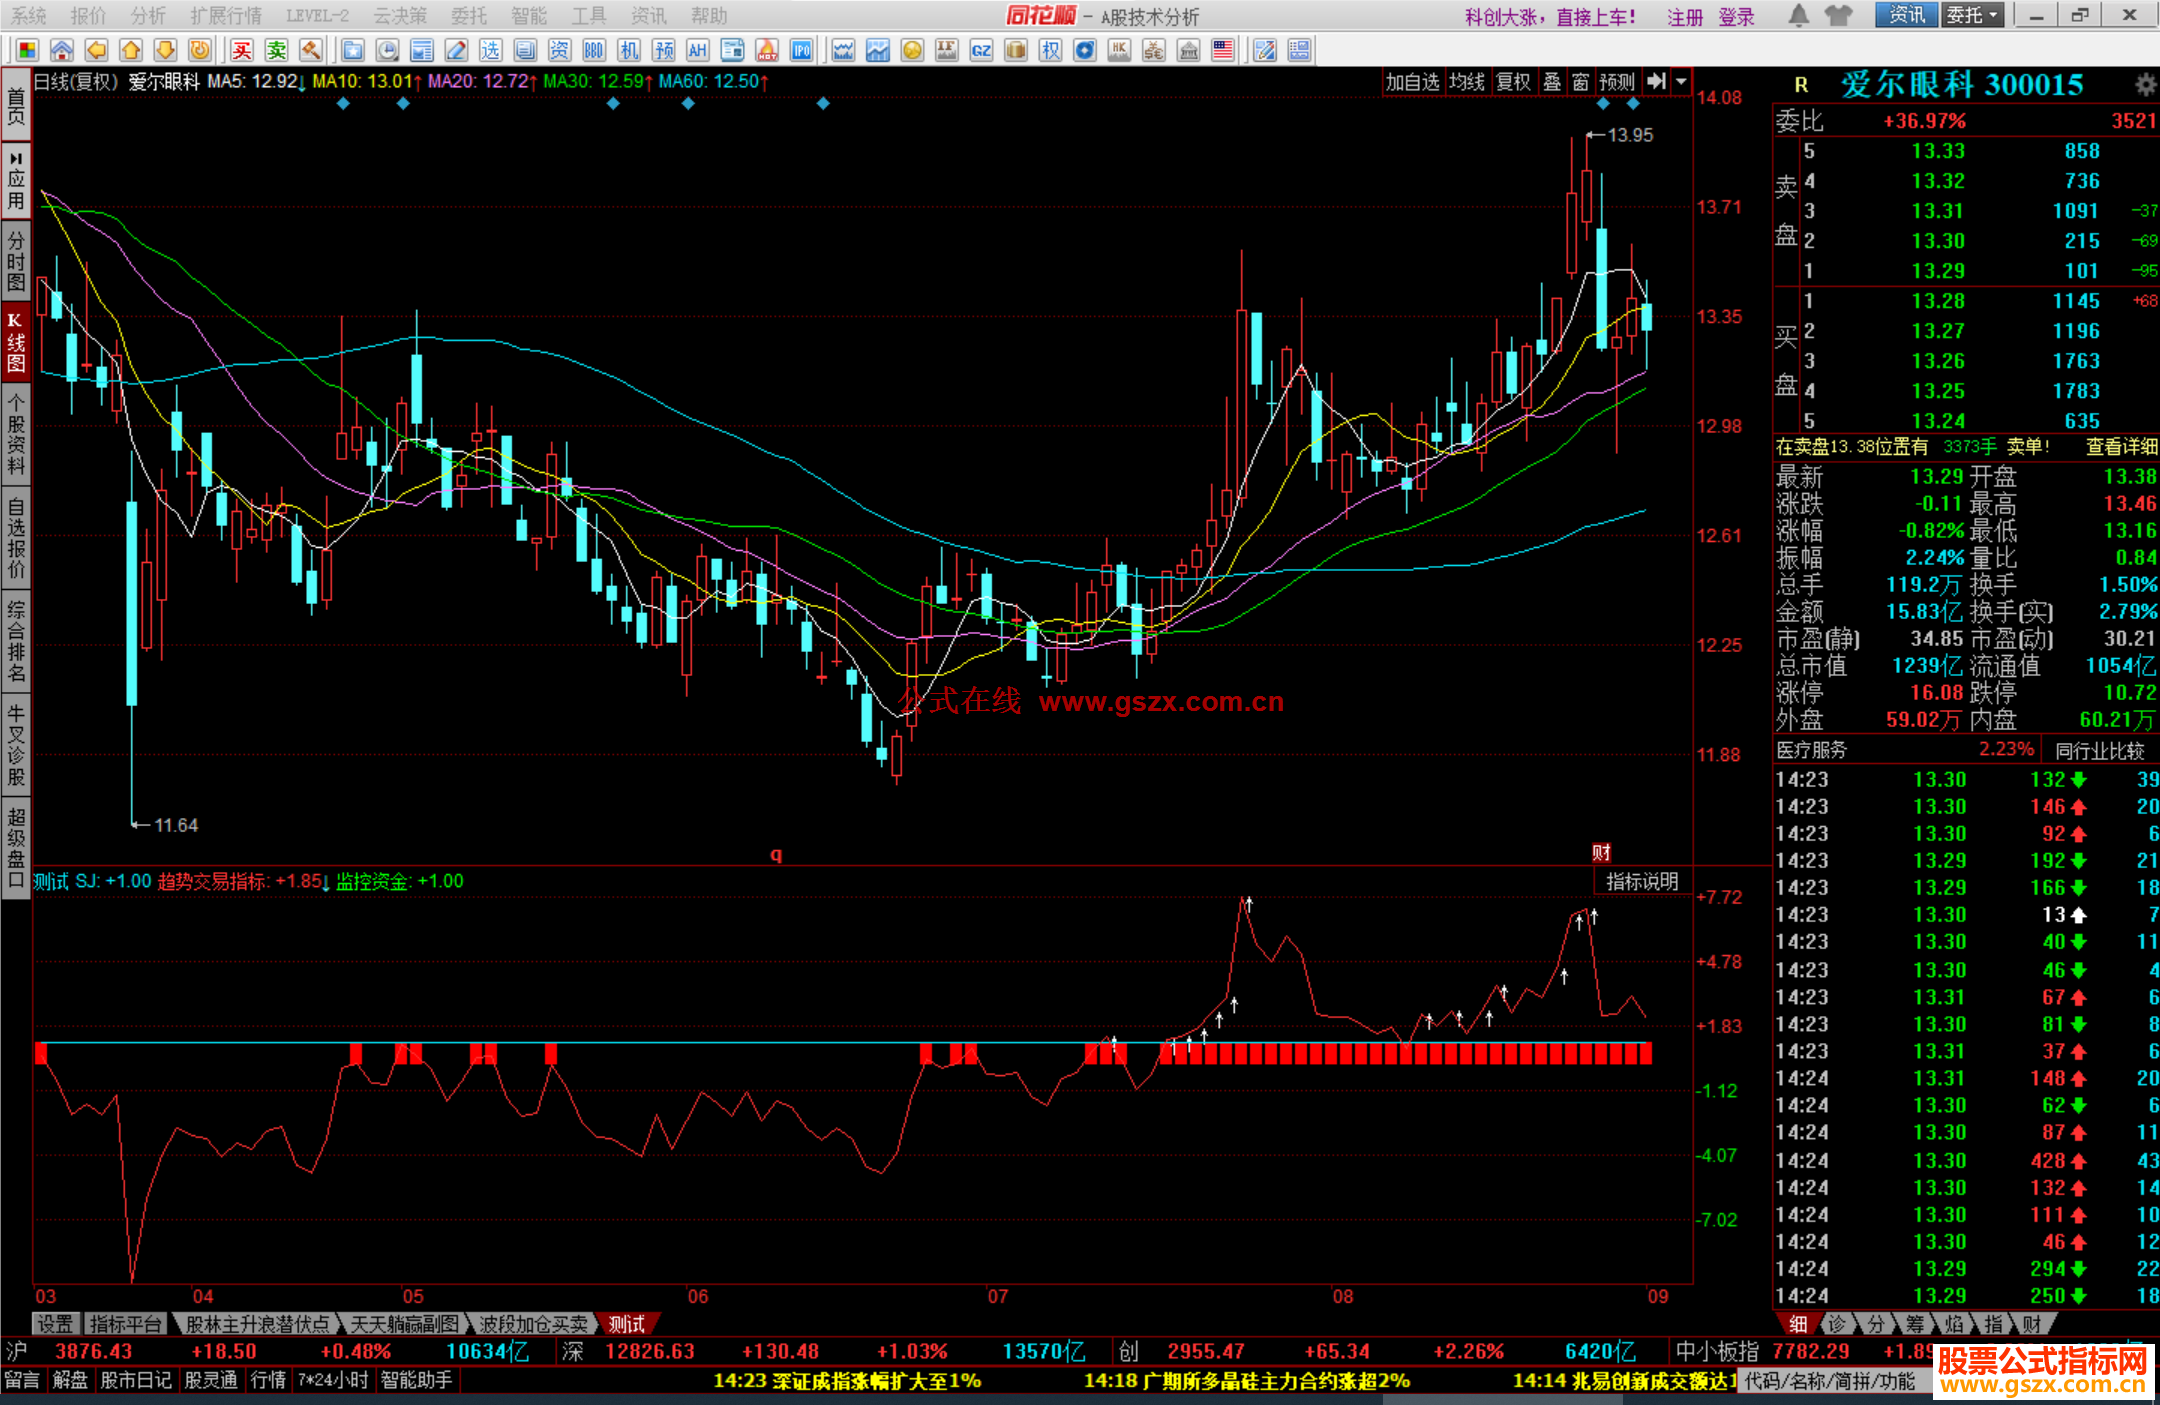This screenshot has height=1405, width=2160.
Task: Toggle 均线 moving average display
Action: pyautogui.click(x=1467, y=82)
